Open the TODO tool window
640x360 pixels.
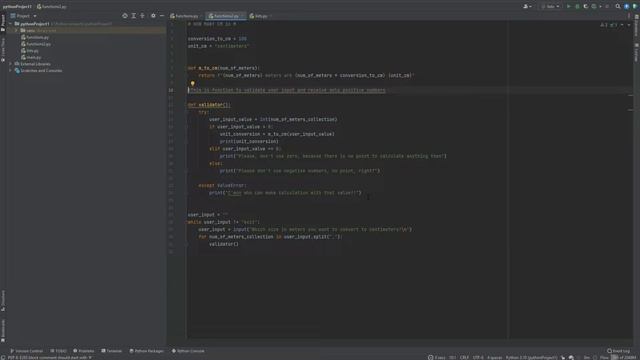(58, 351)
